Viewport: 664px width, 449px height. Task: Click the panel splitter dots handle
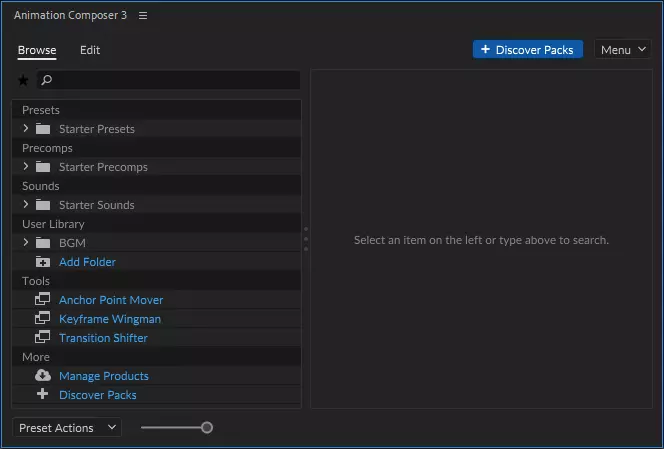(306, 239)
